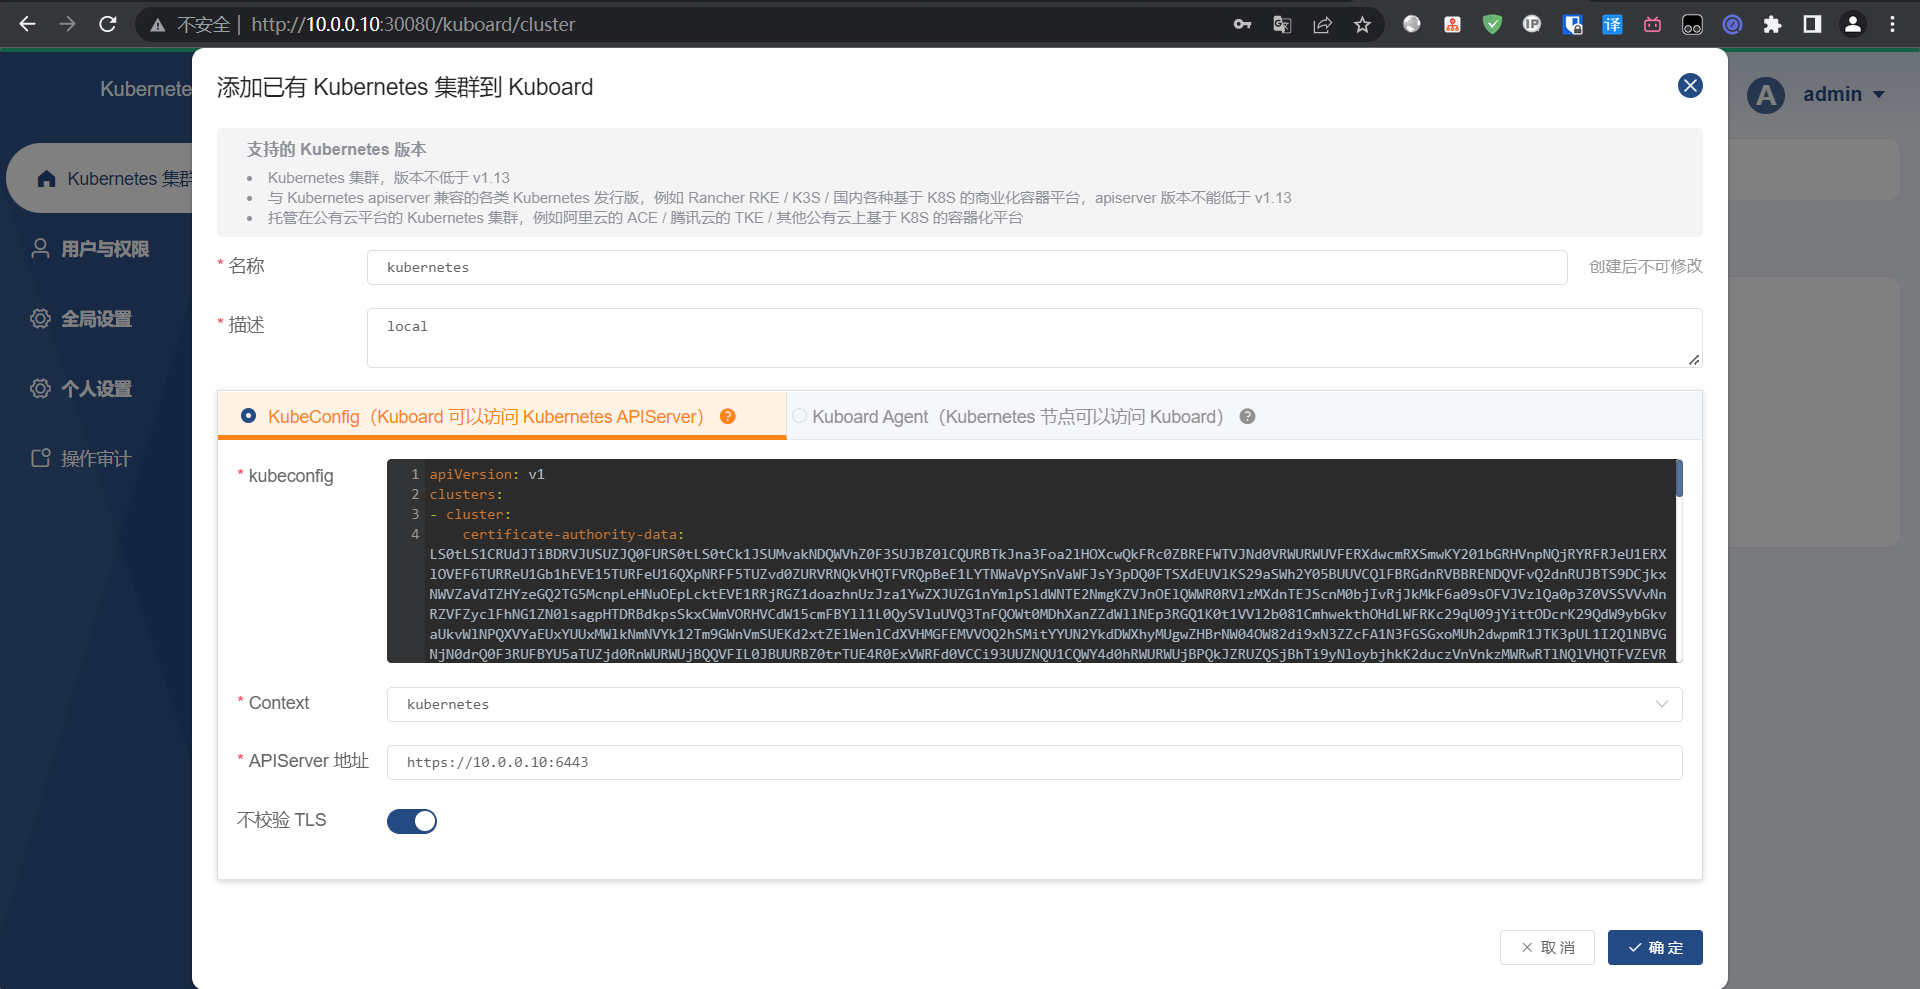Open the Chrome three-dot menu
The width and height of the screenshot is (1920, 989).
1892,24
